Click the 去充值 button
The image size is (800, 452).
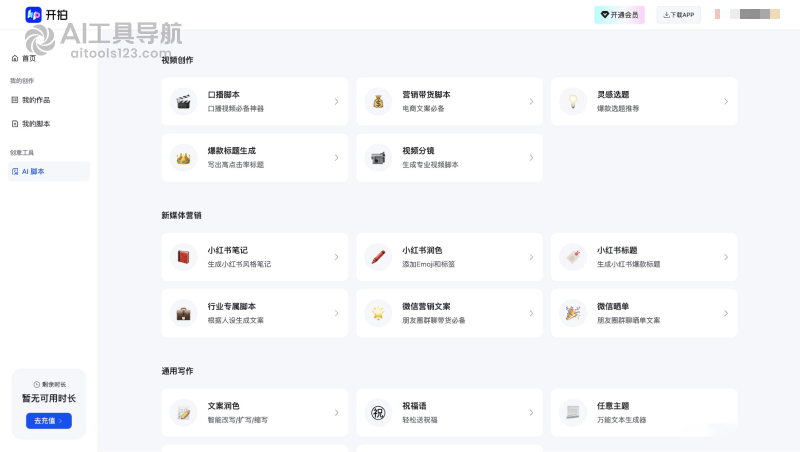coord(48,421)
